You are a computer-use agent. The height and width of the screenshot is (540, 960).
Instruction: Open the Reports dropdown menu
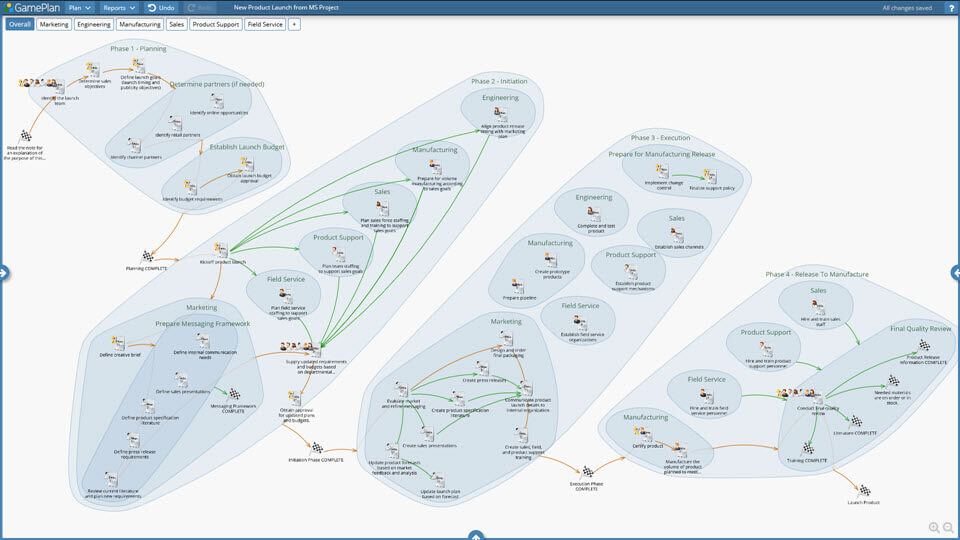(x=119, y=7)
